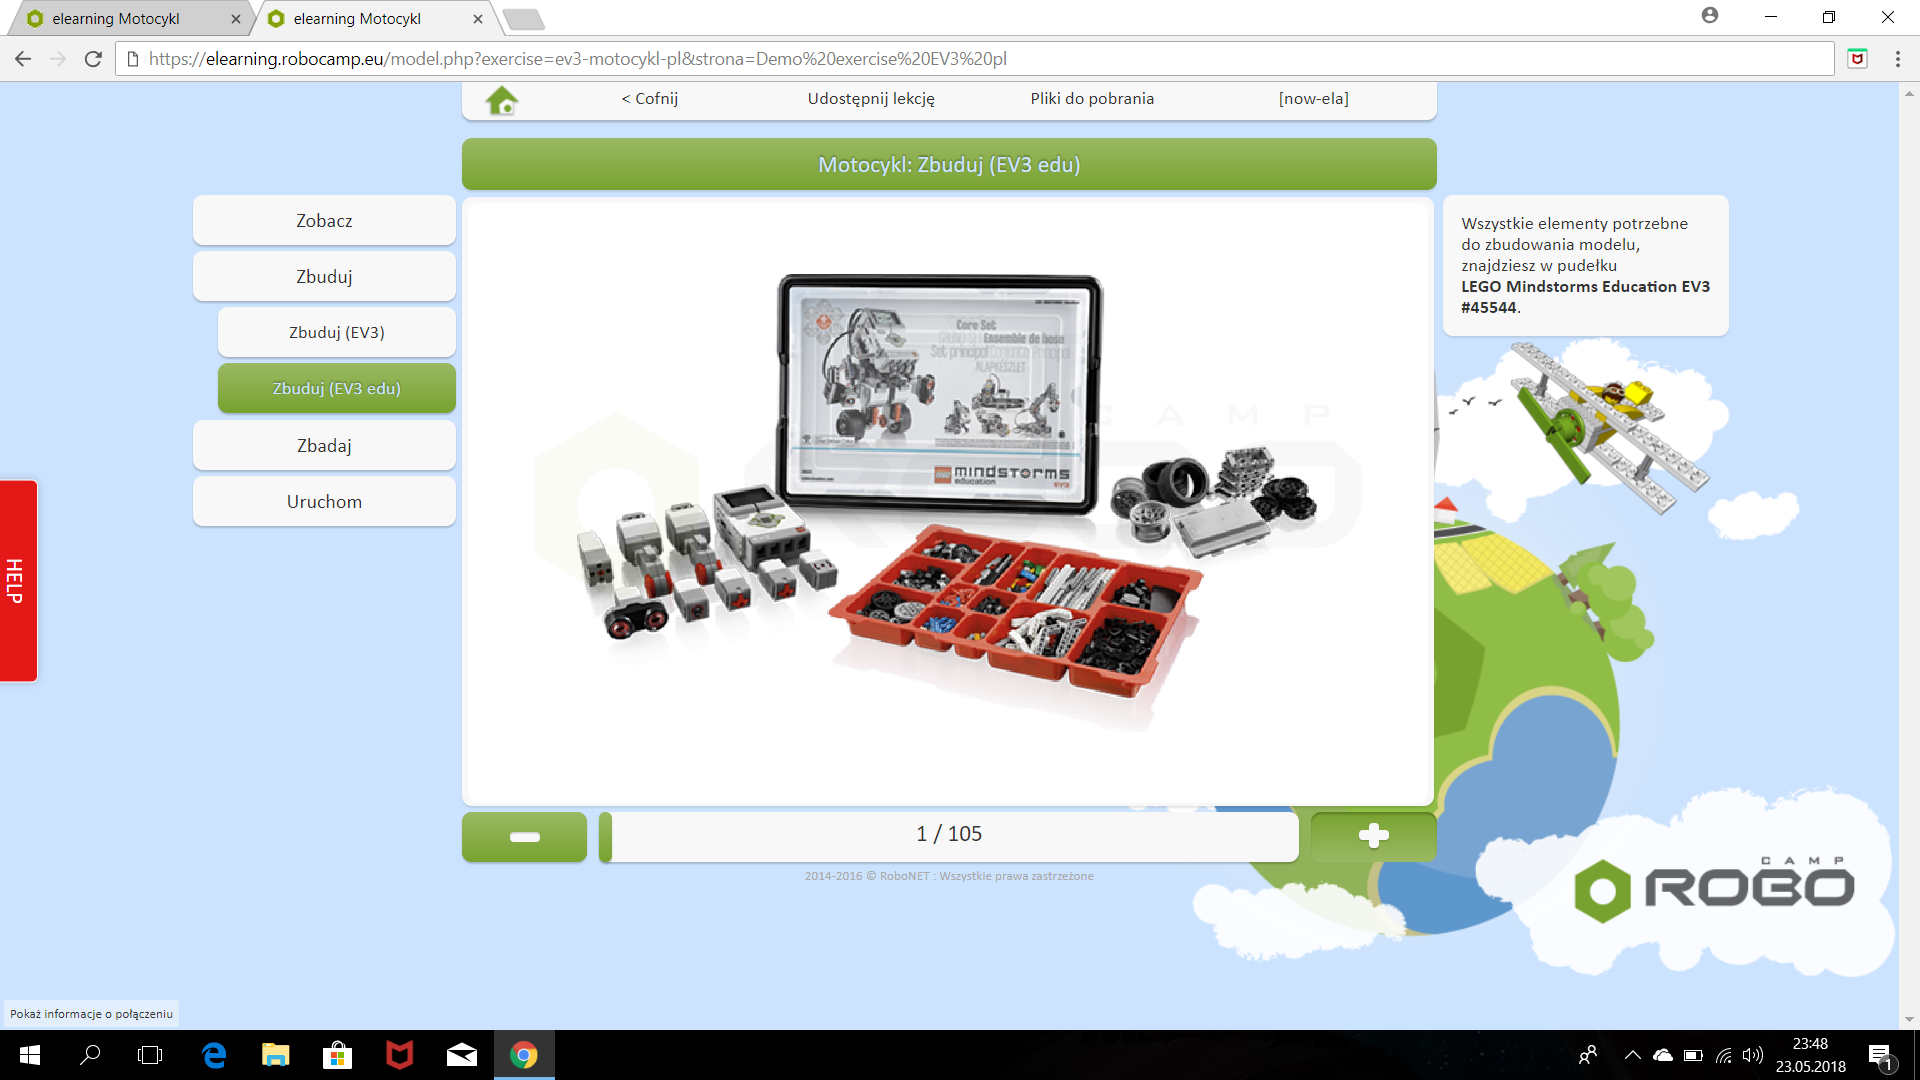Open the People icon in system tray
This screenshot has height=1080, width=1920.
1588,1055
